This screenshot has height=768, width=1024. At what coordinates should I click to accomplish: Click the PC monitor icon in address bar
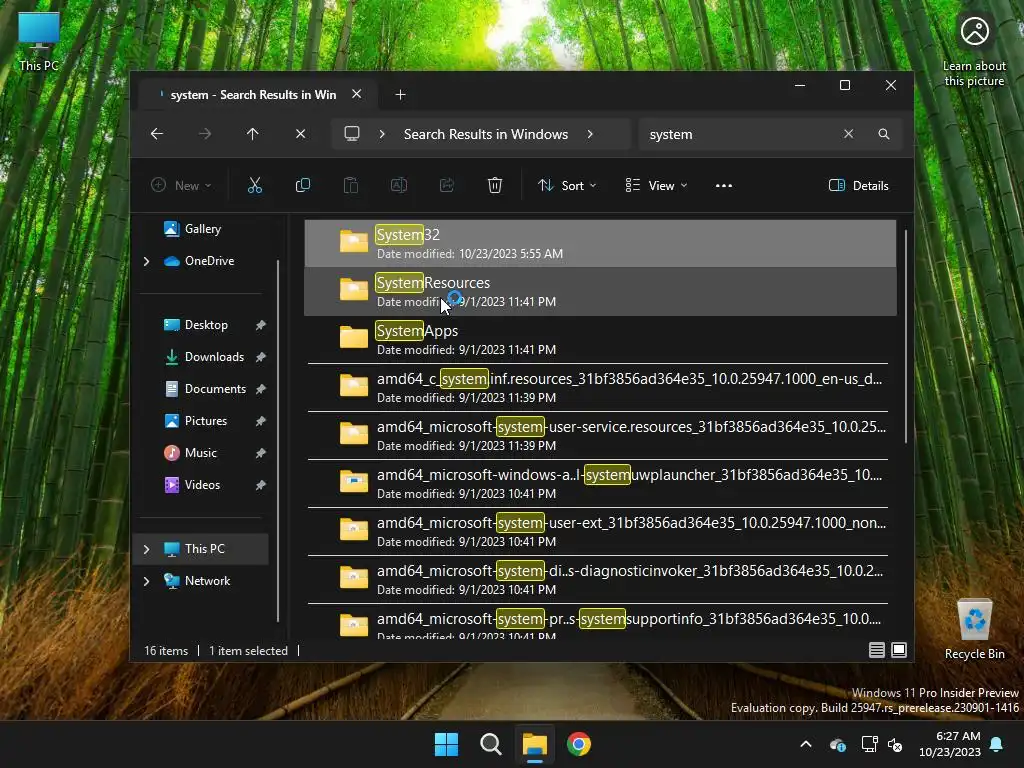[x=352, y=134]
